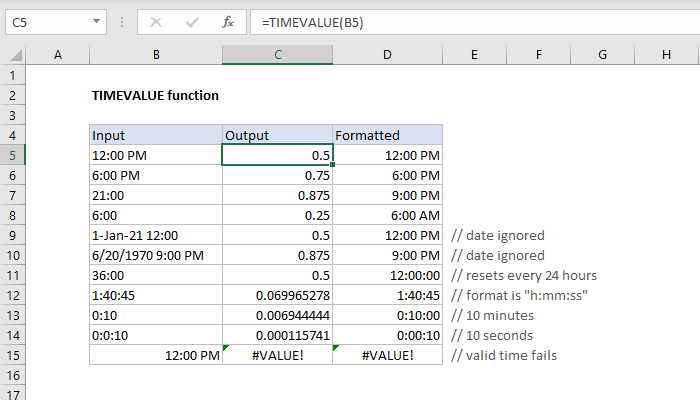Click the '// 10 minutes' note
The image size is (700, 400).
pyautogui.click(x=492, y=316)
